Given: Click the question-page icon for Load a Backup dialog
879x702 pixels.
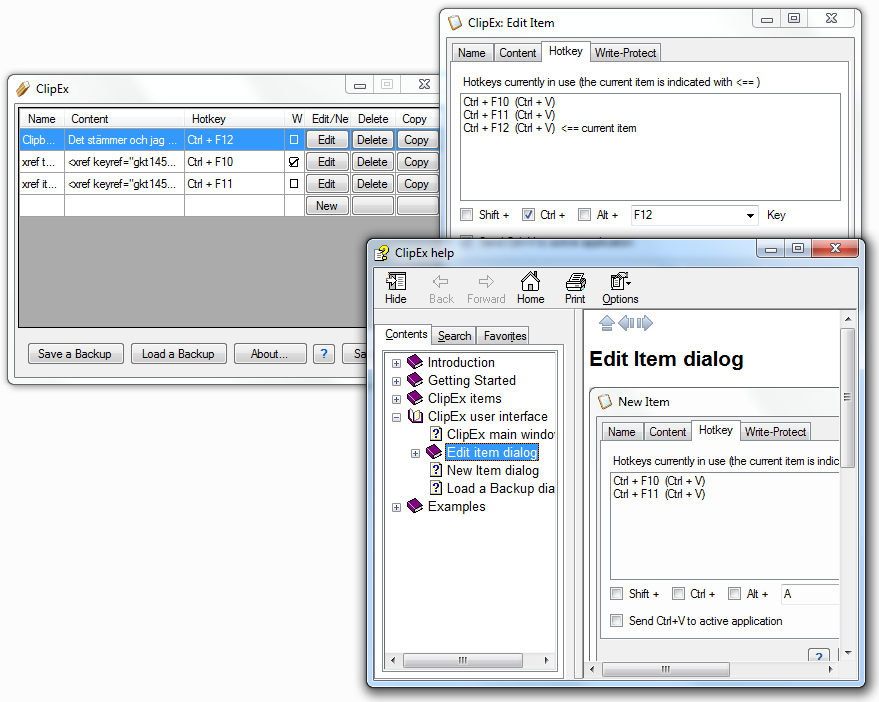Looking at the screenshot, I should point(436,488).
